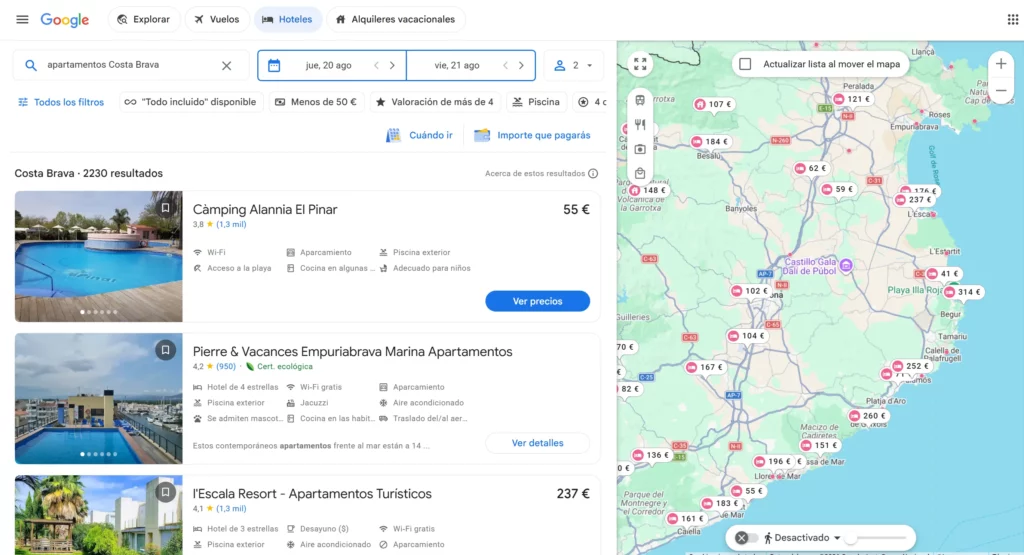Zoom in on the map
This screenshot has width=1024, height=555.
[x=1001, y=64]
